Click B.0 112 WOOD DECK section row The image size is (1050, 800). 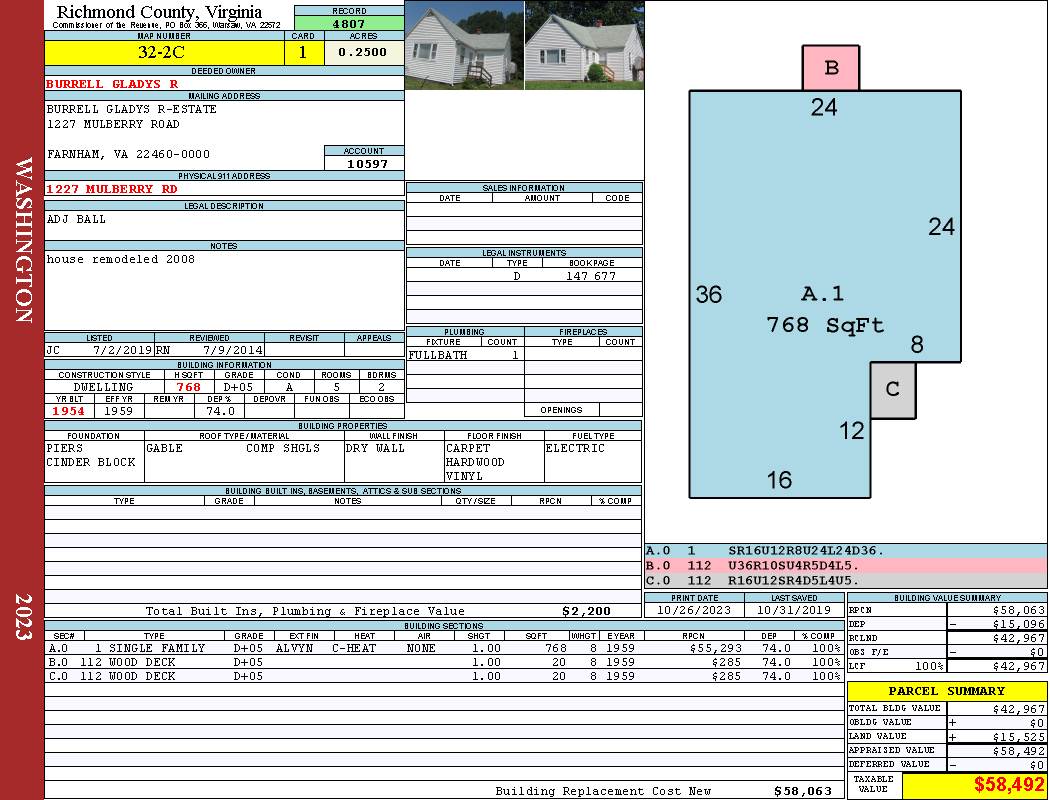(444, 662)
